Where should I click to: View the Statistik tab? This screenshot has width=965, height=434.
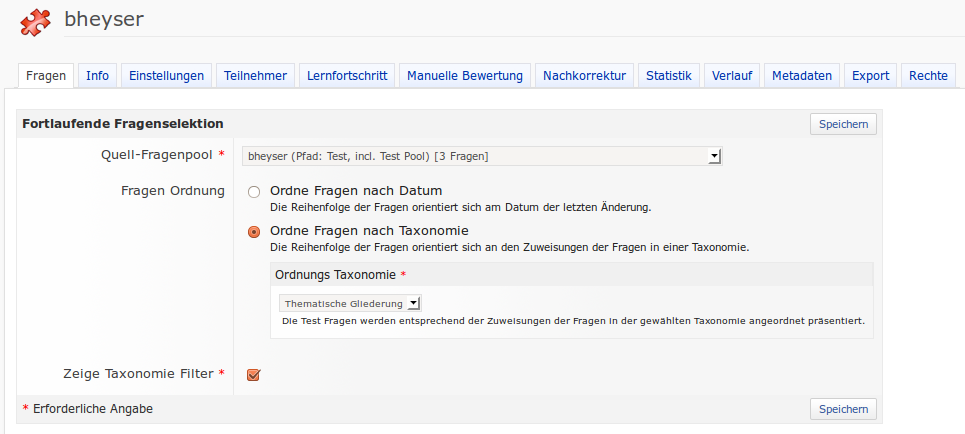click(x=668, y=76)
